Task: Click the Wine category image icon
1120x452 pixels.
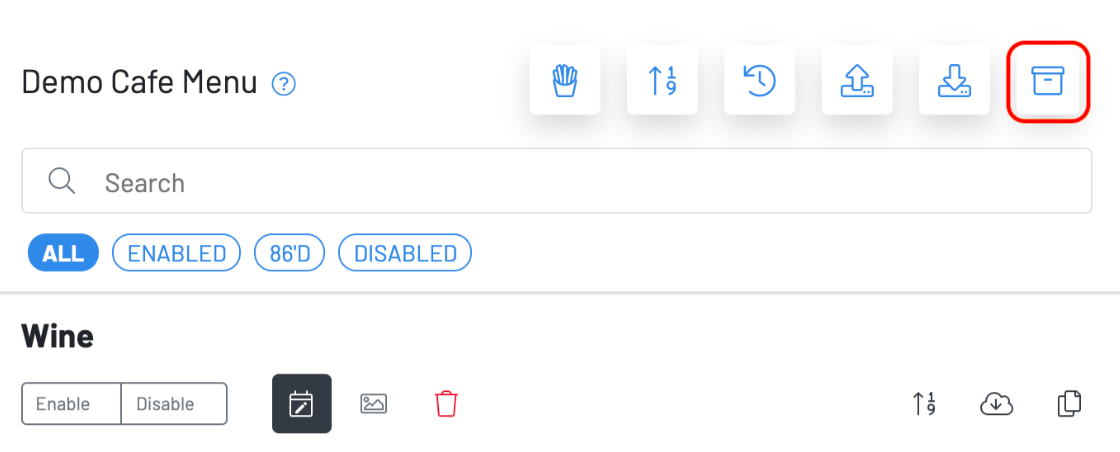Action: [374, 404]
